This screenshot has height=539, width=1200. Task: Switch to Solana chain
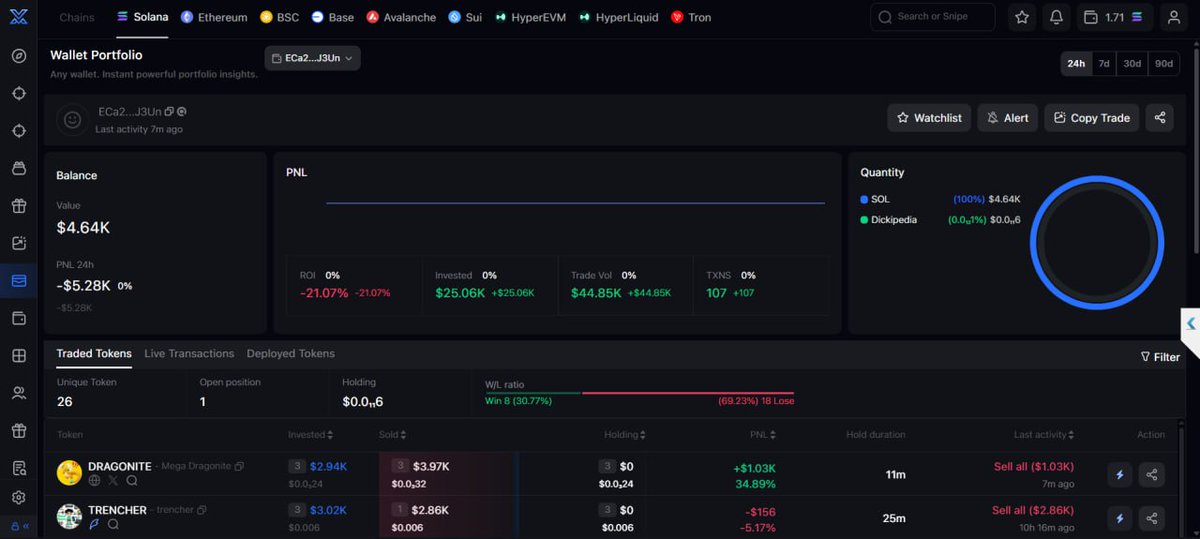(x=142, y=17)
